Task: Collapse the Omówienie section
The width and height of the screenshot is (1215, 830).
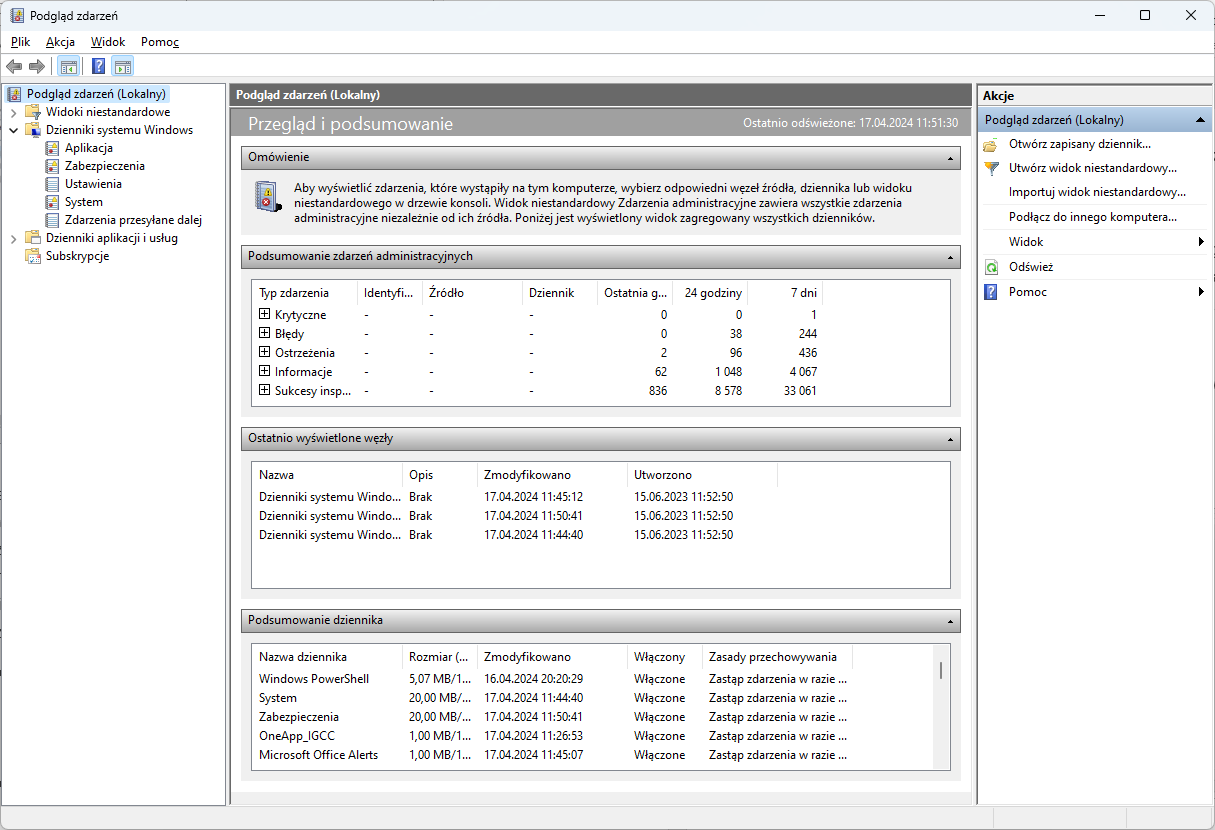Action: coord(951,158)
